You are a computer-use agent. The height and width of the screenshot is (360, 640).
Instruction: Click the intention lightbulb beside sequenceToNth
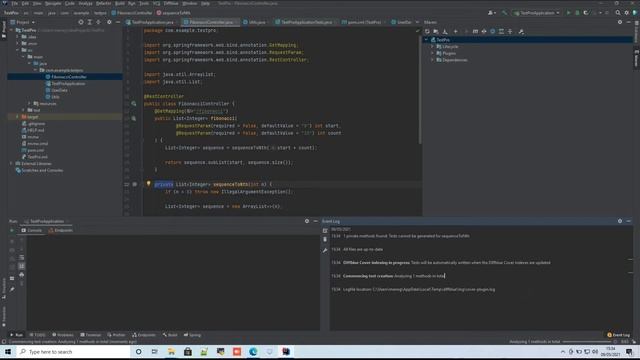149,184
